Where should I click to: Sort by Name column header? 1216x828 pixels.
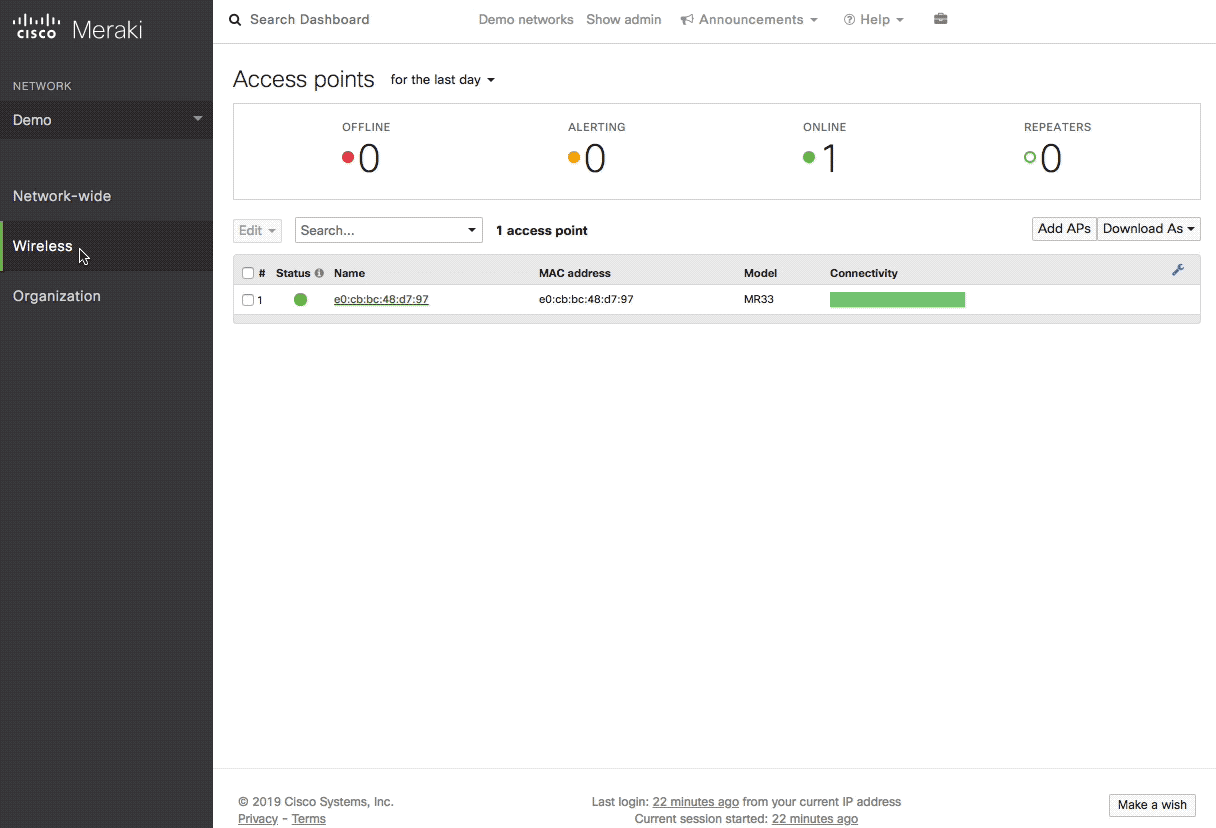point(350,273)
